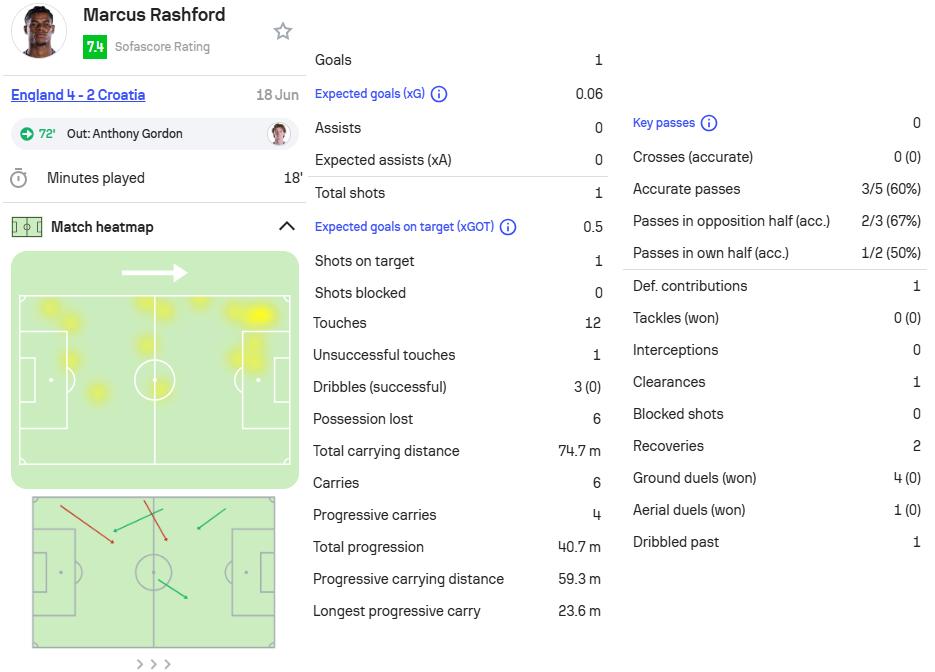Click the favorite star icon next to Marcus Rashford

click(283, 31)
